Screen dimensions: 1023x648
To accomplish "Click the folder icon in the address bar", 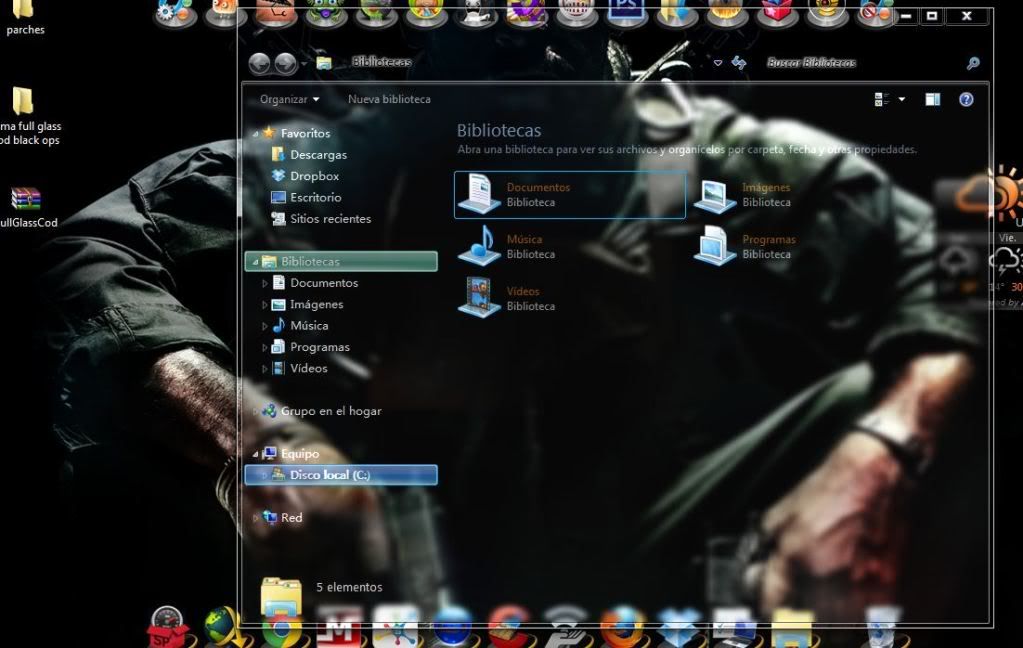I will tap(324, 63).
